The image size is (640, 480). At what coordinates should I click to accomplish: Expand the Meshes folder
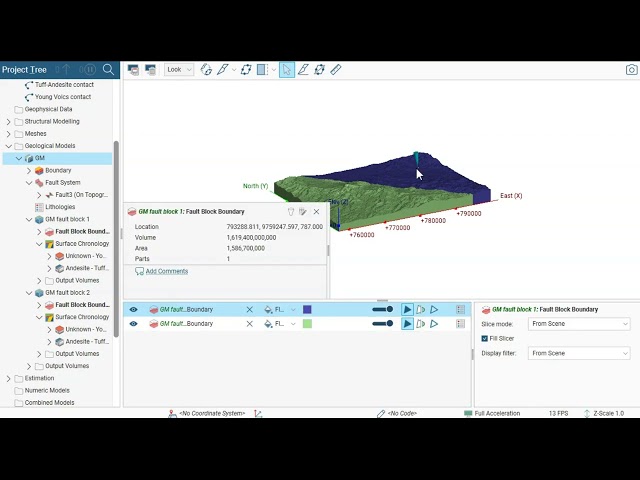point(9,133)
